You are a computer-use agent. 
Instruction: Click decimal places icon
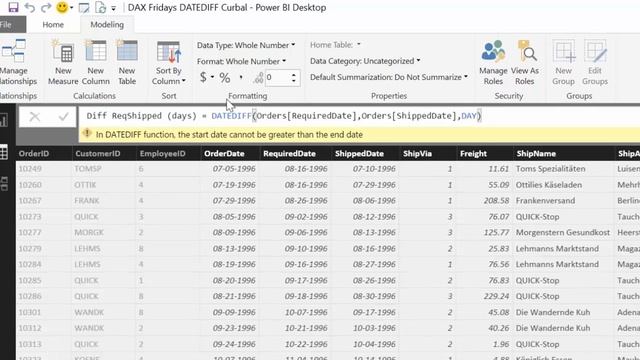pyautogui.click(x=258, y=78)
